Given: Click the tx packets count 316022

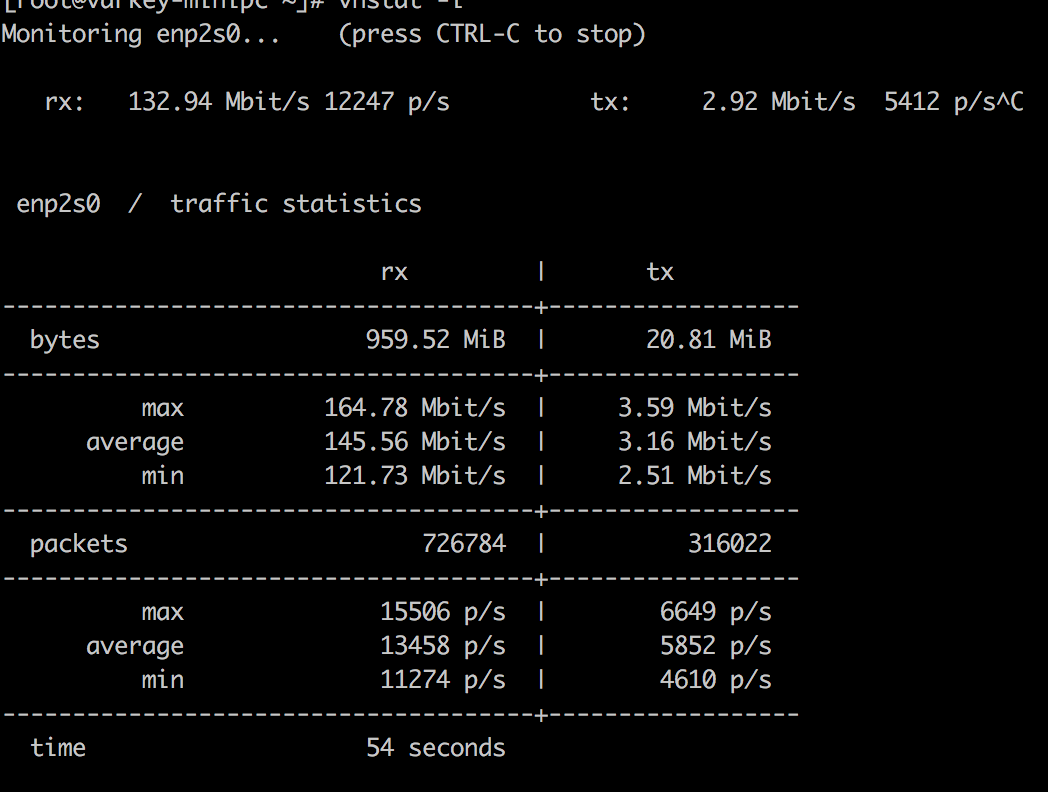Looking at the screenshot, I should pos(729,544).
